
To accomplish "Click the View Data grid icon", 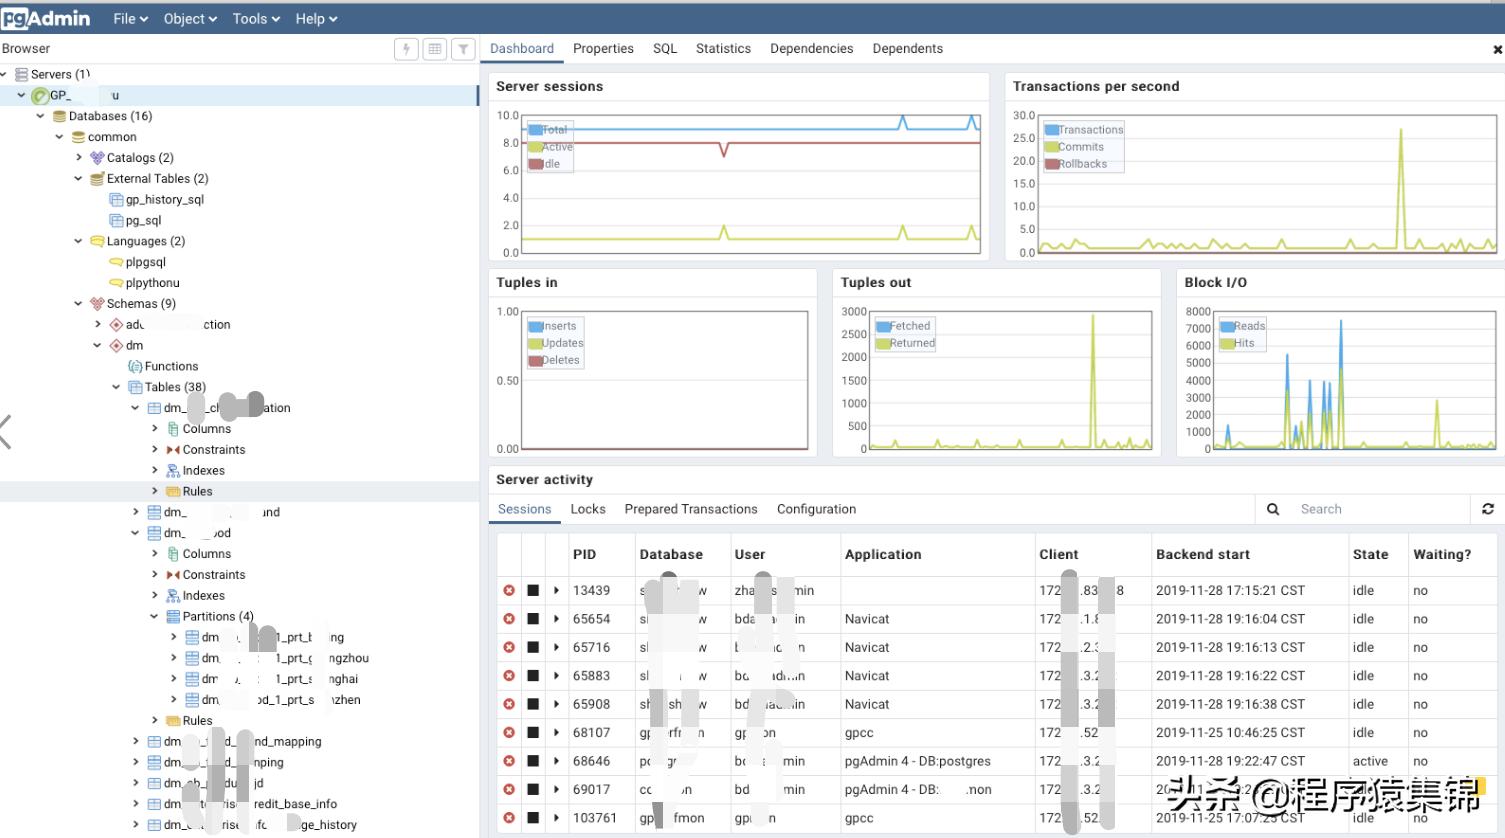I will [x=434, y=49].
